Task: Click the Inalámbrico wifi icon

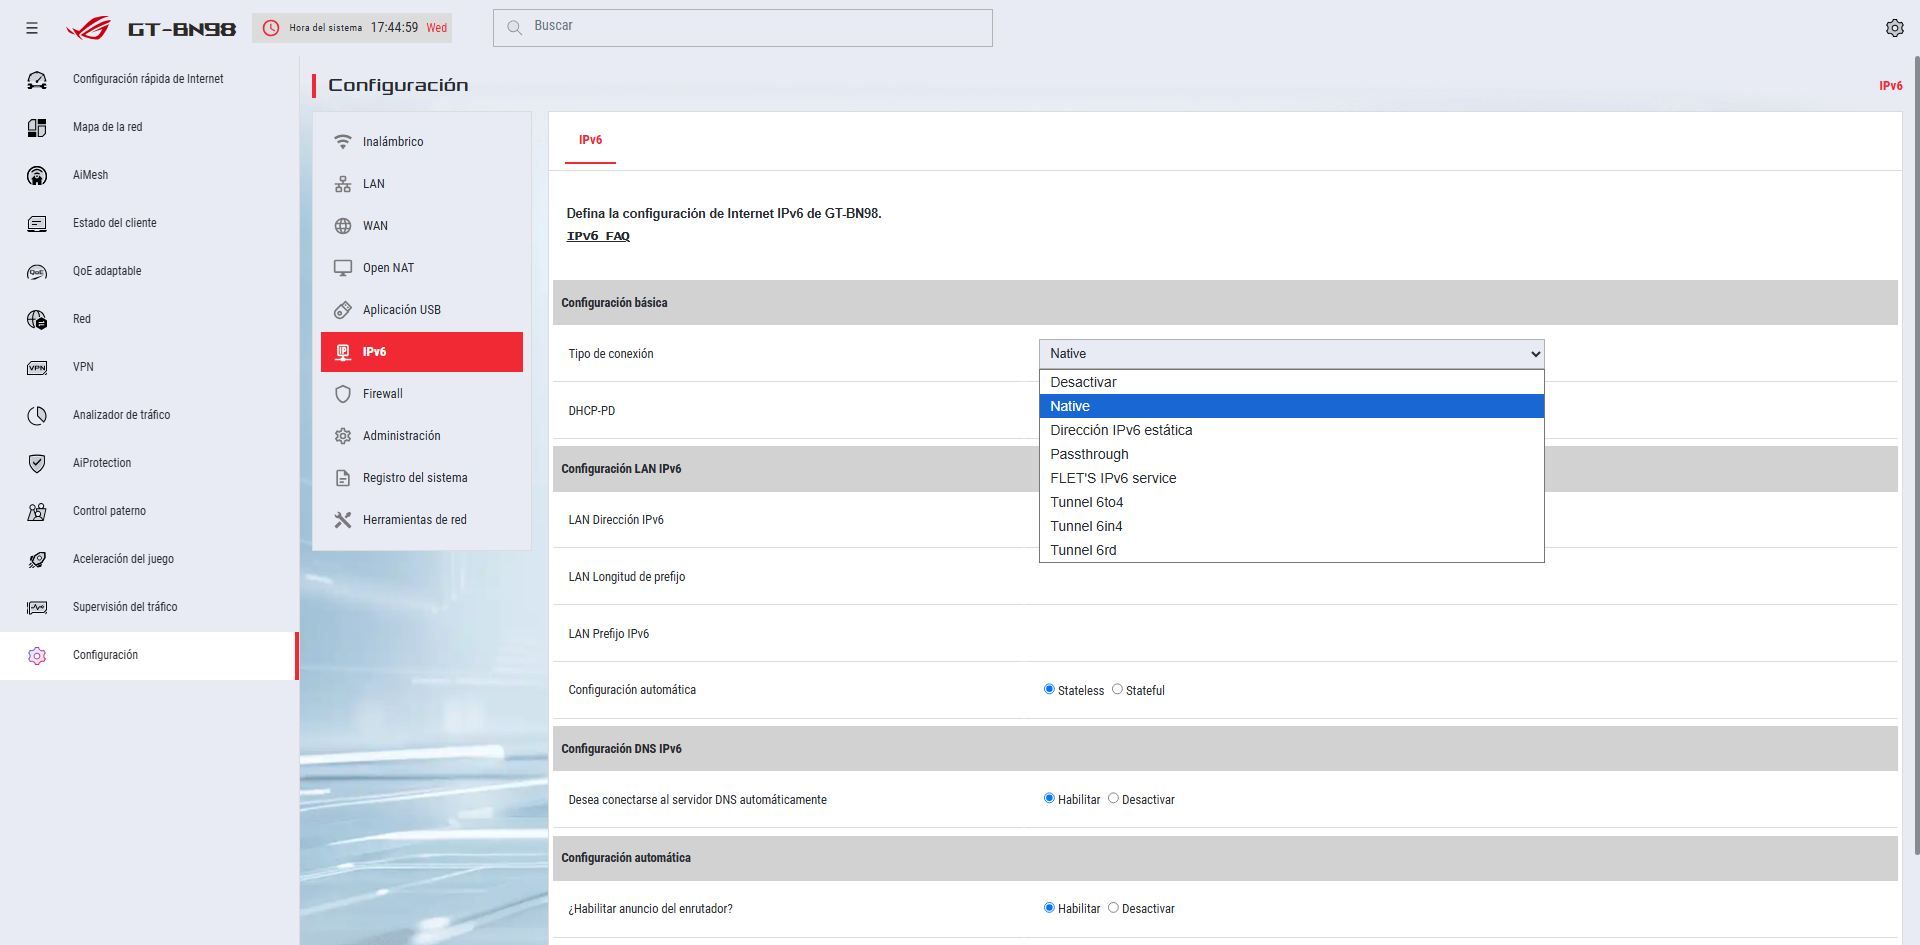Action: tap(343, 142)
